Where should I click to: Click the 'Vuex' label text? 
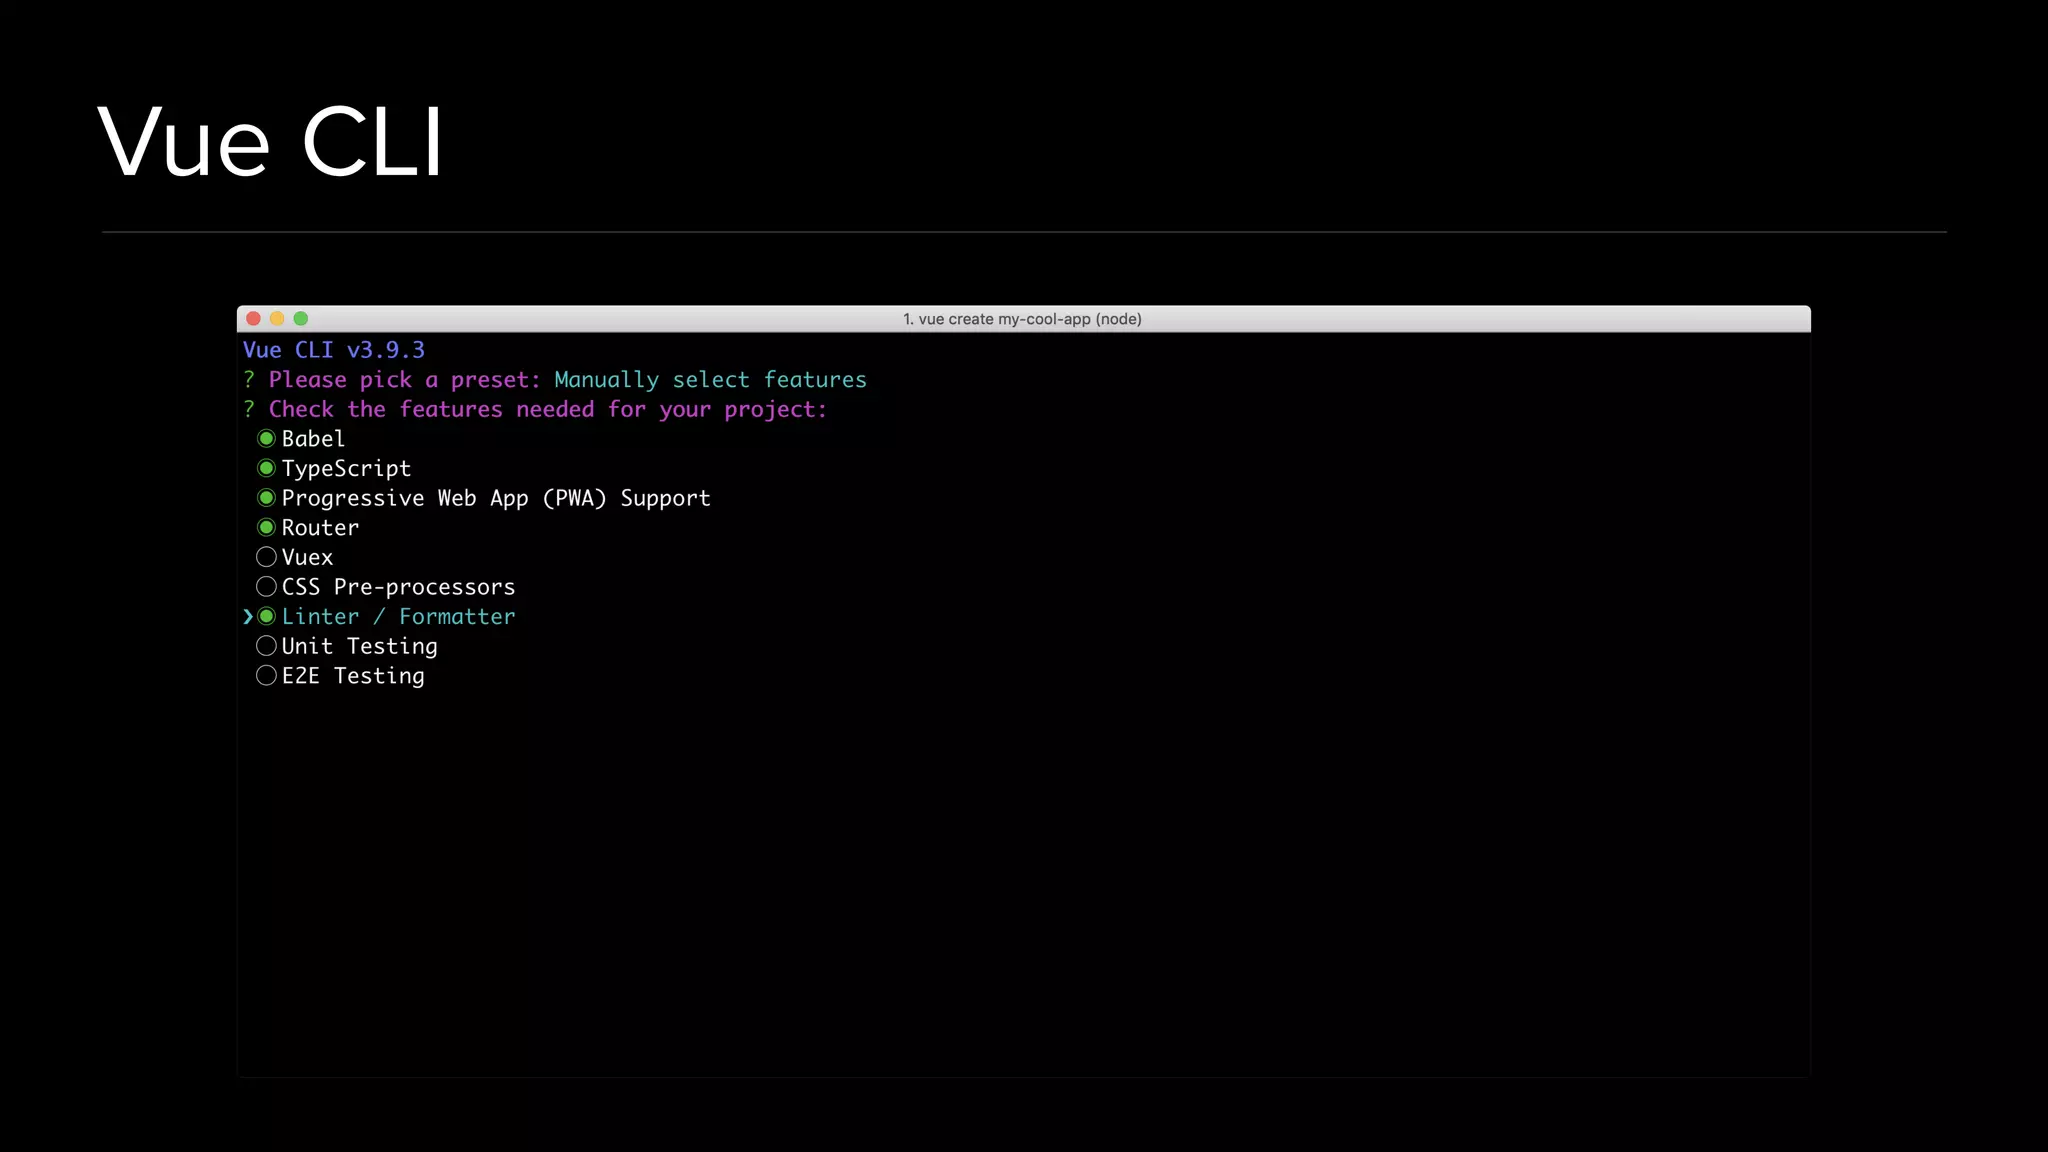307,557
